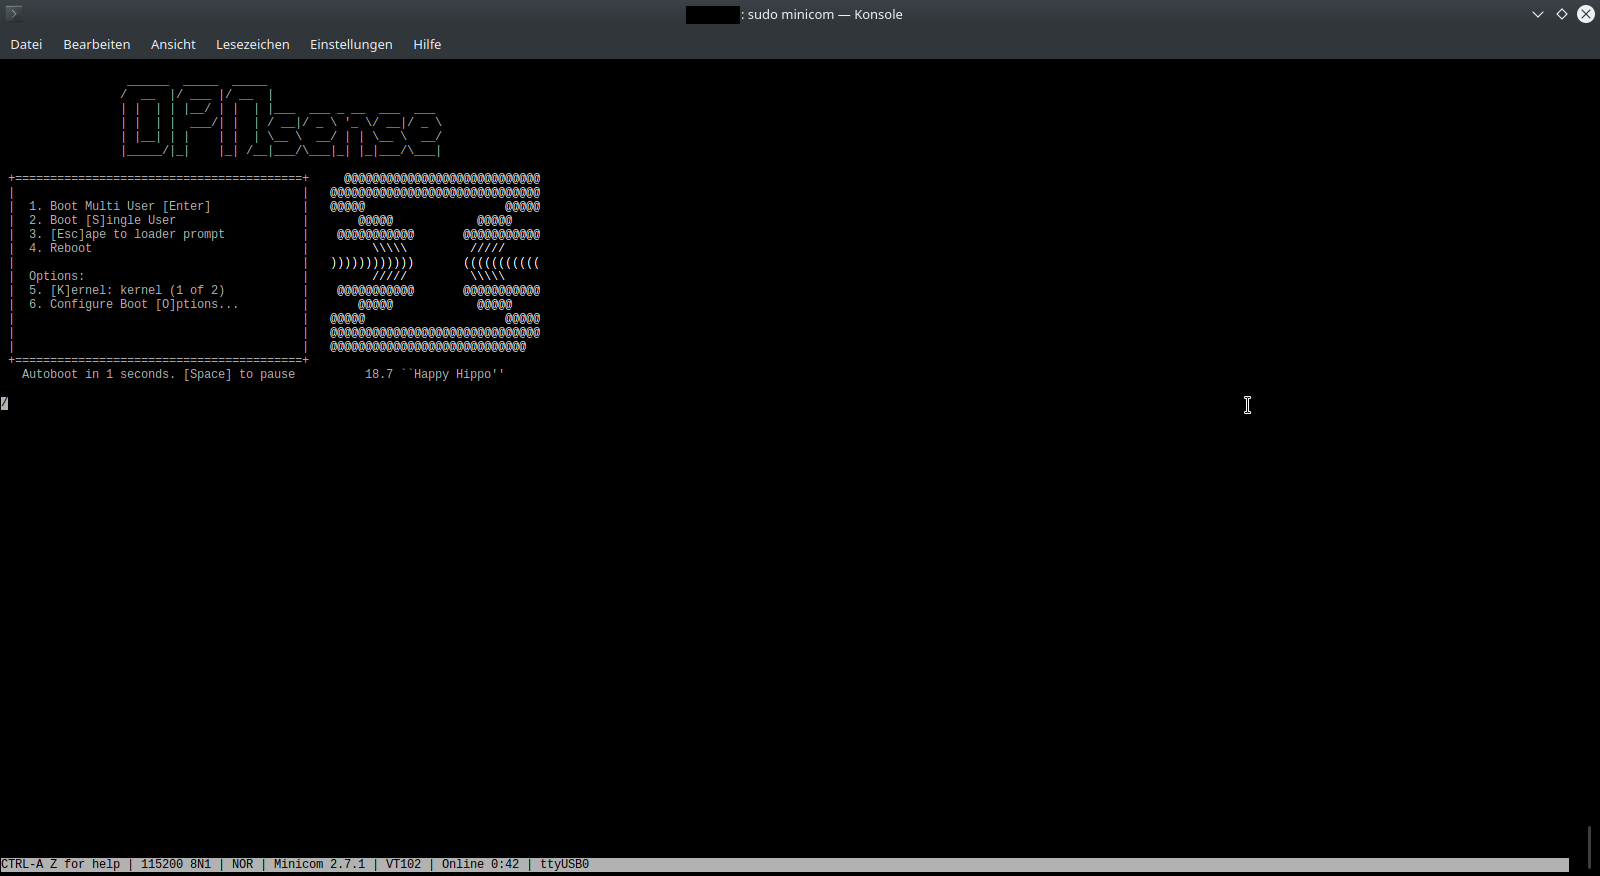The image size is (1600, 876).
Task: Open the Lesezeichen menu
Action: click(x=252, y=44)
